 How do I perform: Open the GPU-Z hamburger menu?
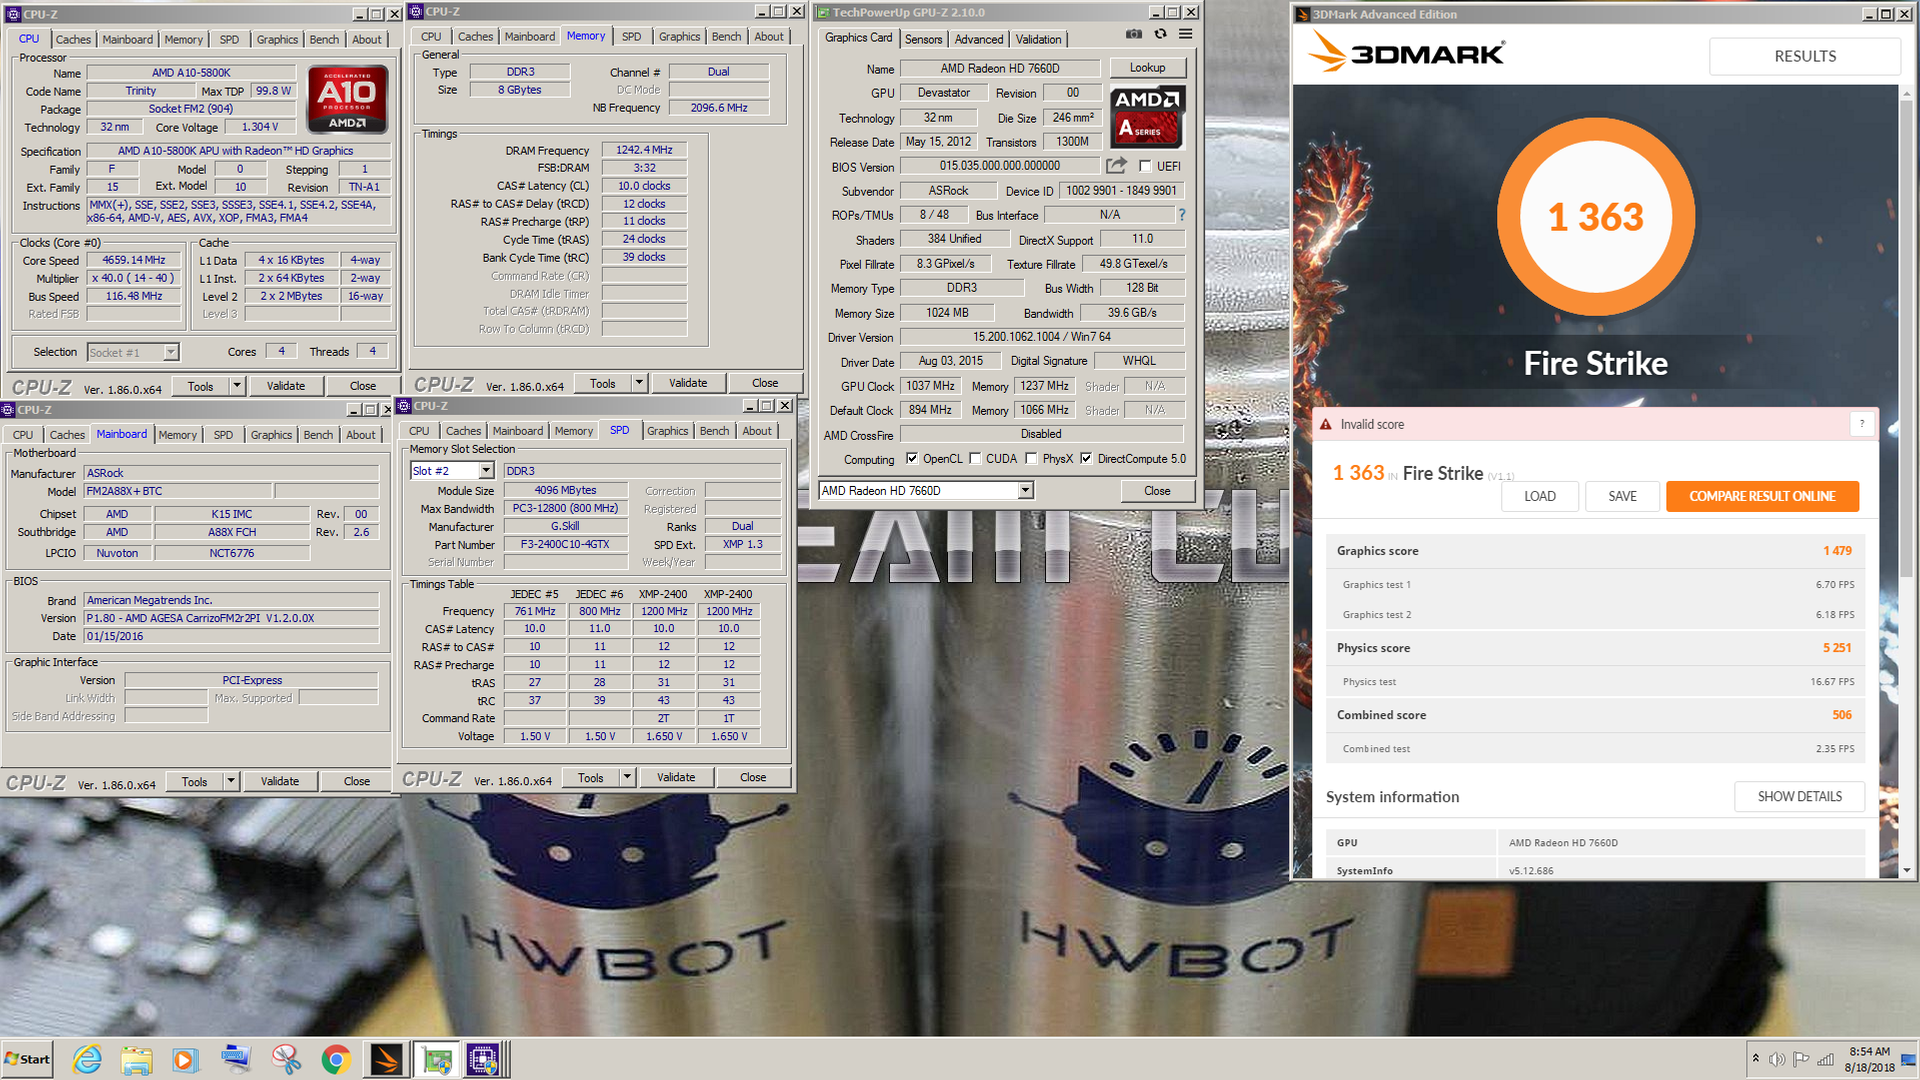[x=1185, y=35]
